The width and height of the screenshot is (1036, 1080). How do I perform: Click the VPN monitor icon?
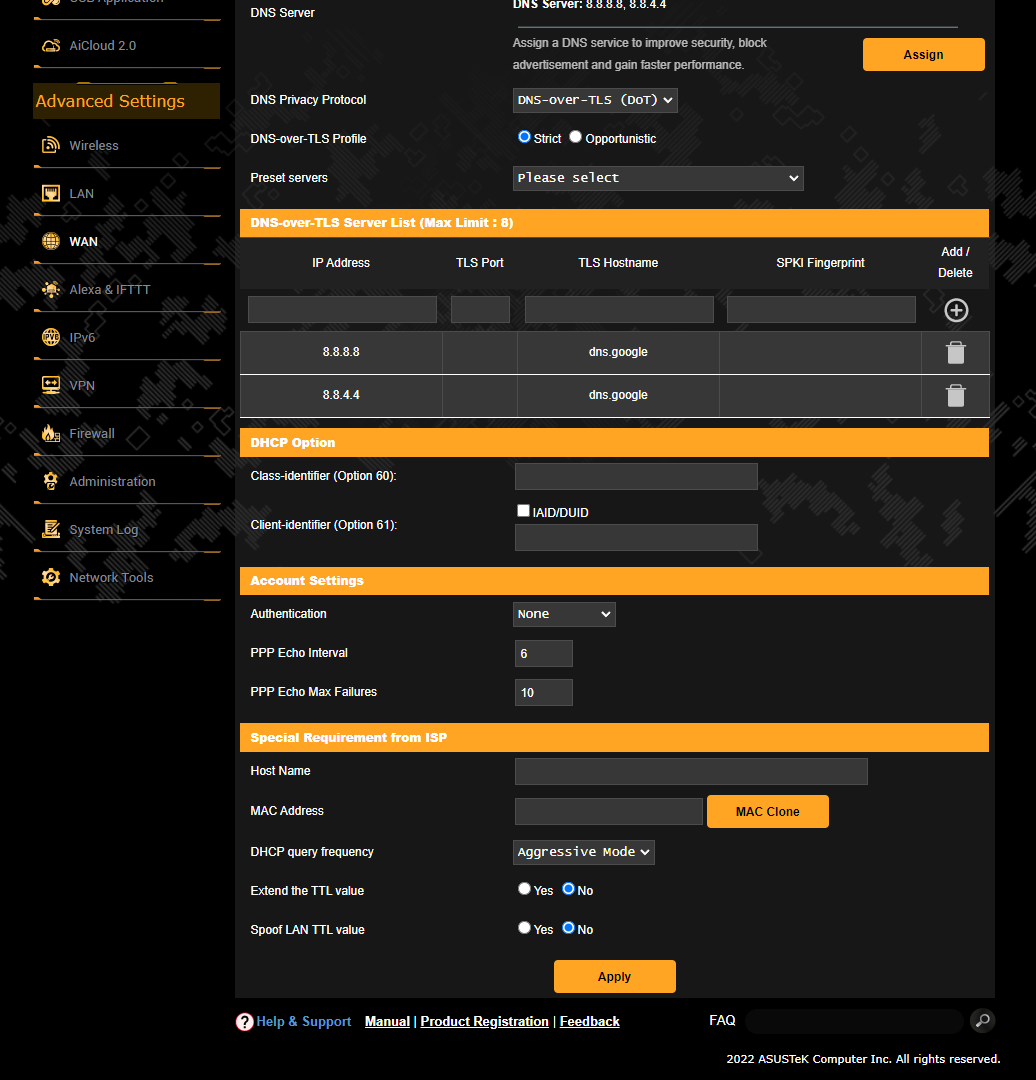pos(51,385)
